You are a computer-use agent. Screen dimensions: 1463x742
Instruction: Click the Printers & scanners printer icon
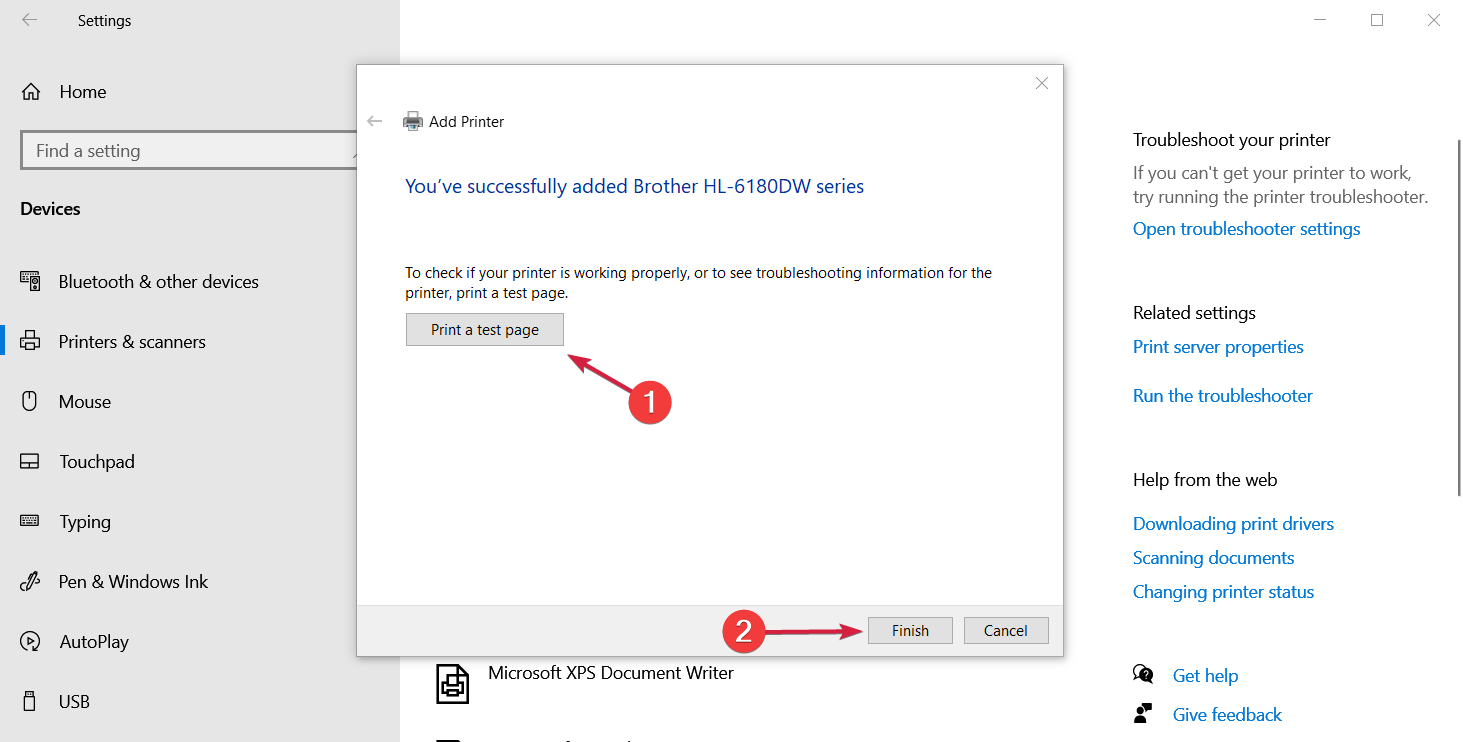click(x=31, y=342)
